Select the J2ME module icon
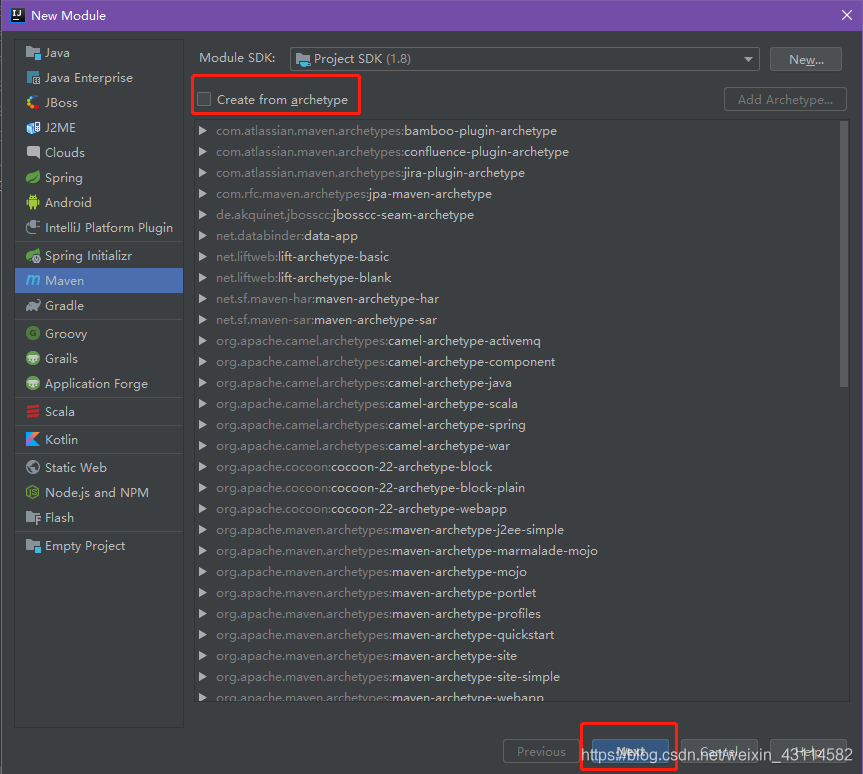The image size is (863, 774). (33, 128)
